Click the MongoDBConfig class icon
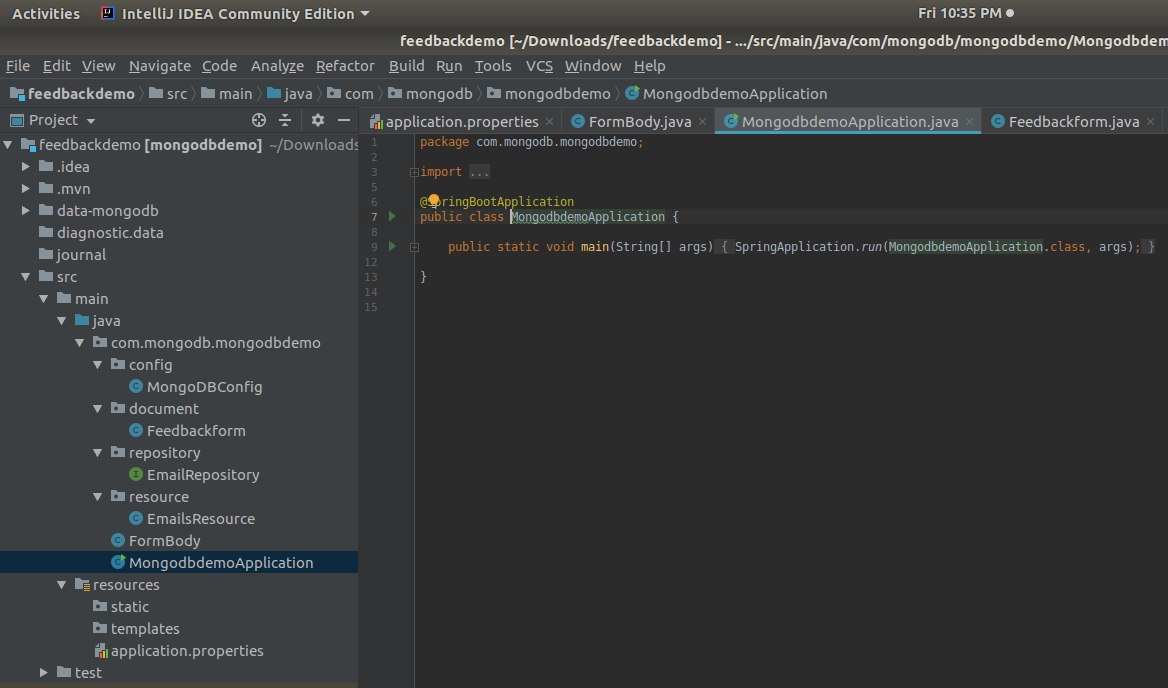The width and height of the screenshot is (1168, 688). (x=136, y=386)
